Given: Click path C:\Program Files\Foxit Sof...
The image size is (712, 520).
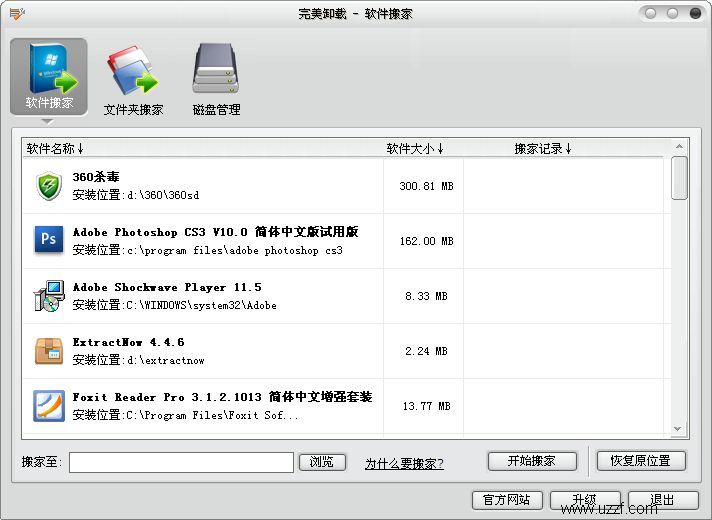Looking at the screenshot, I should click(213, 416).
